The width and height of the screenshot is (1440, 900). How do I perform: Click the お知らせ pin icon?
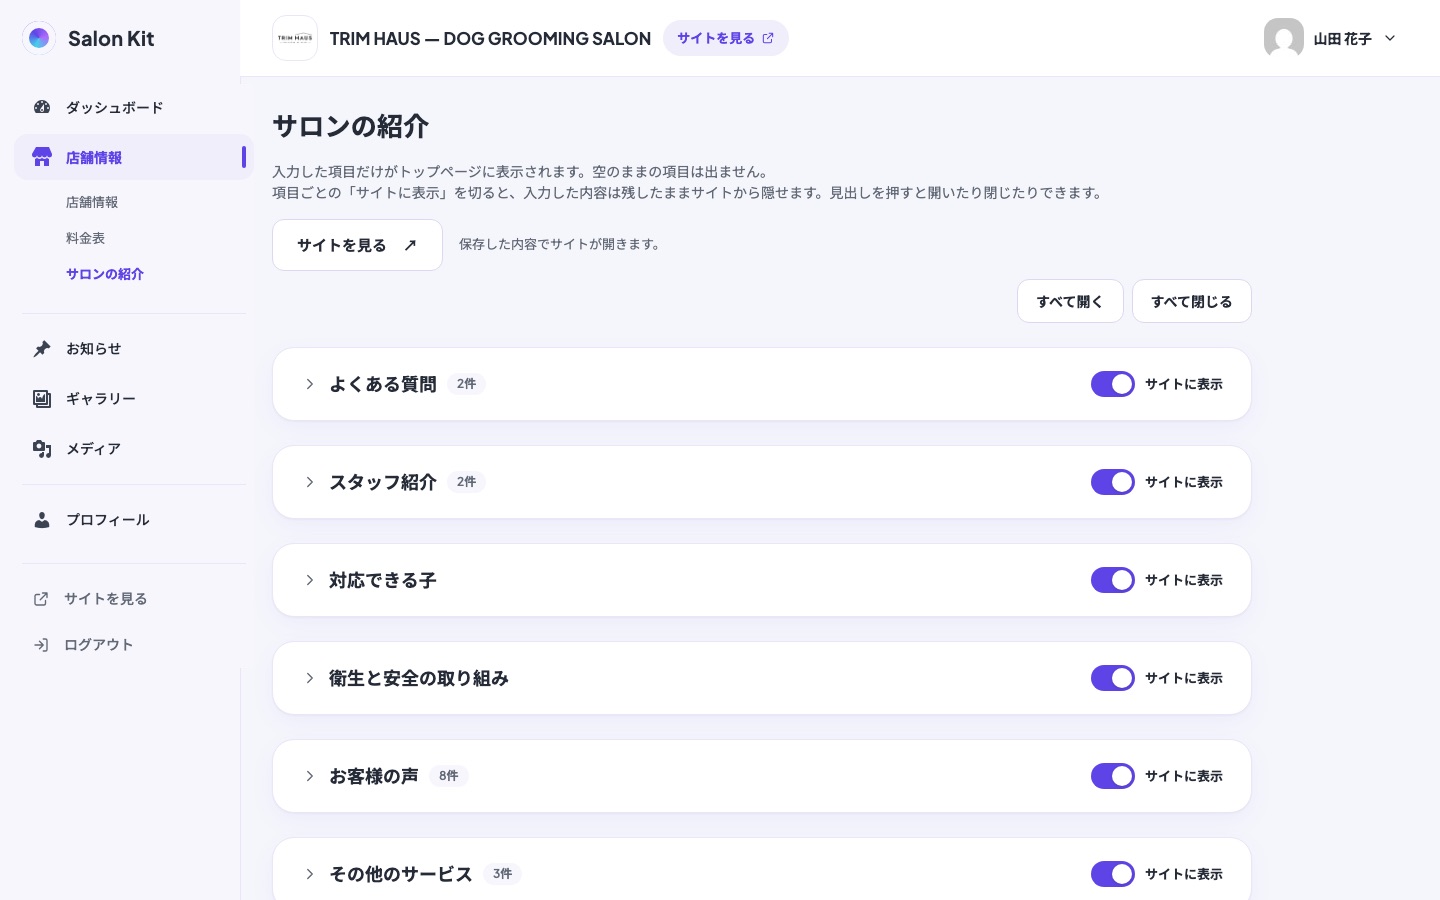42,348
